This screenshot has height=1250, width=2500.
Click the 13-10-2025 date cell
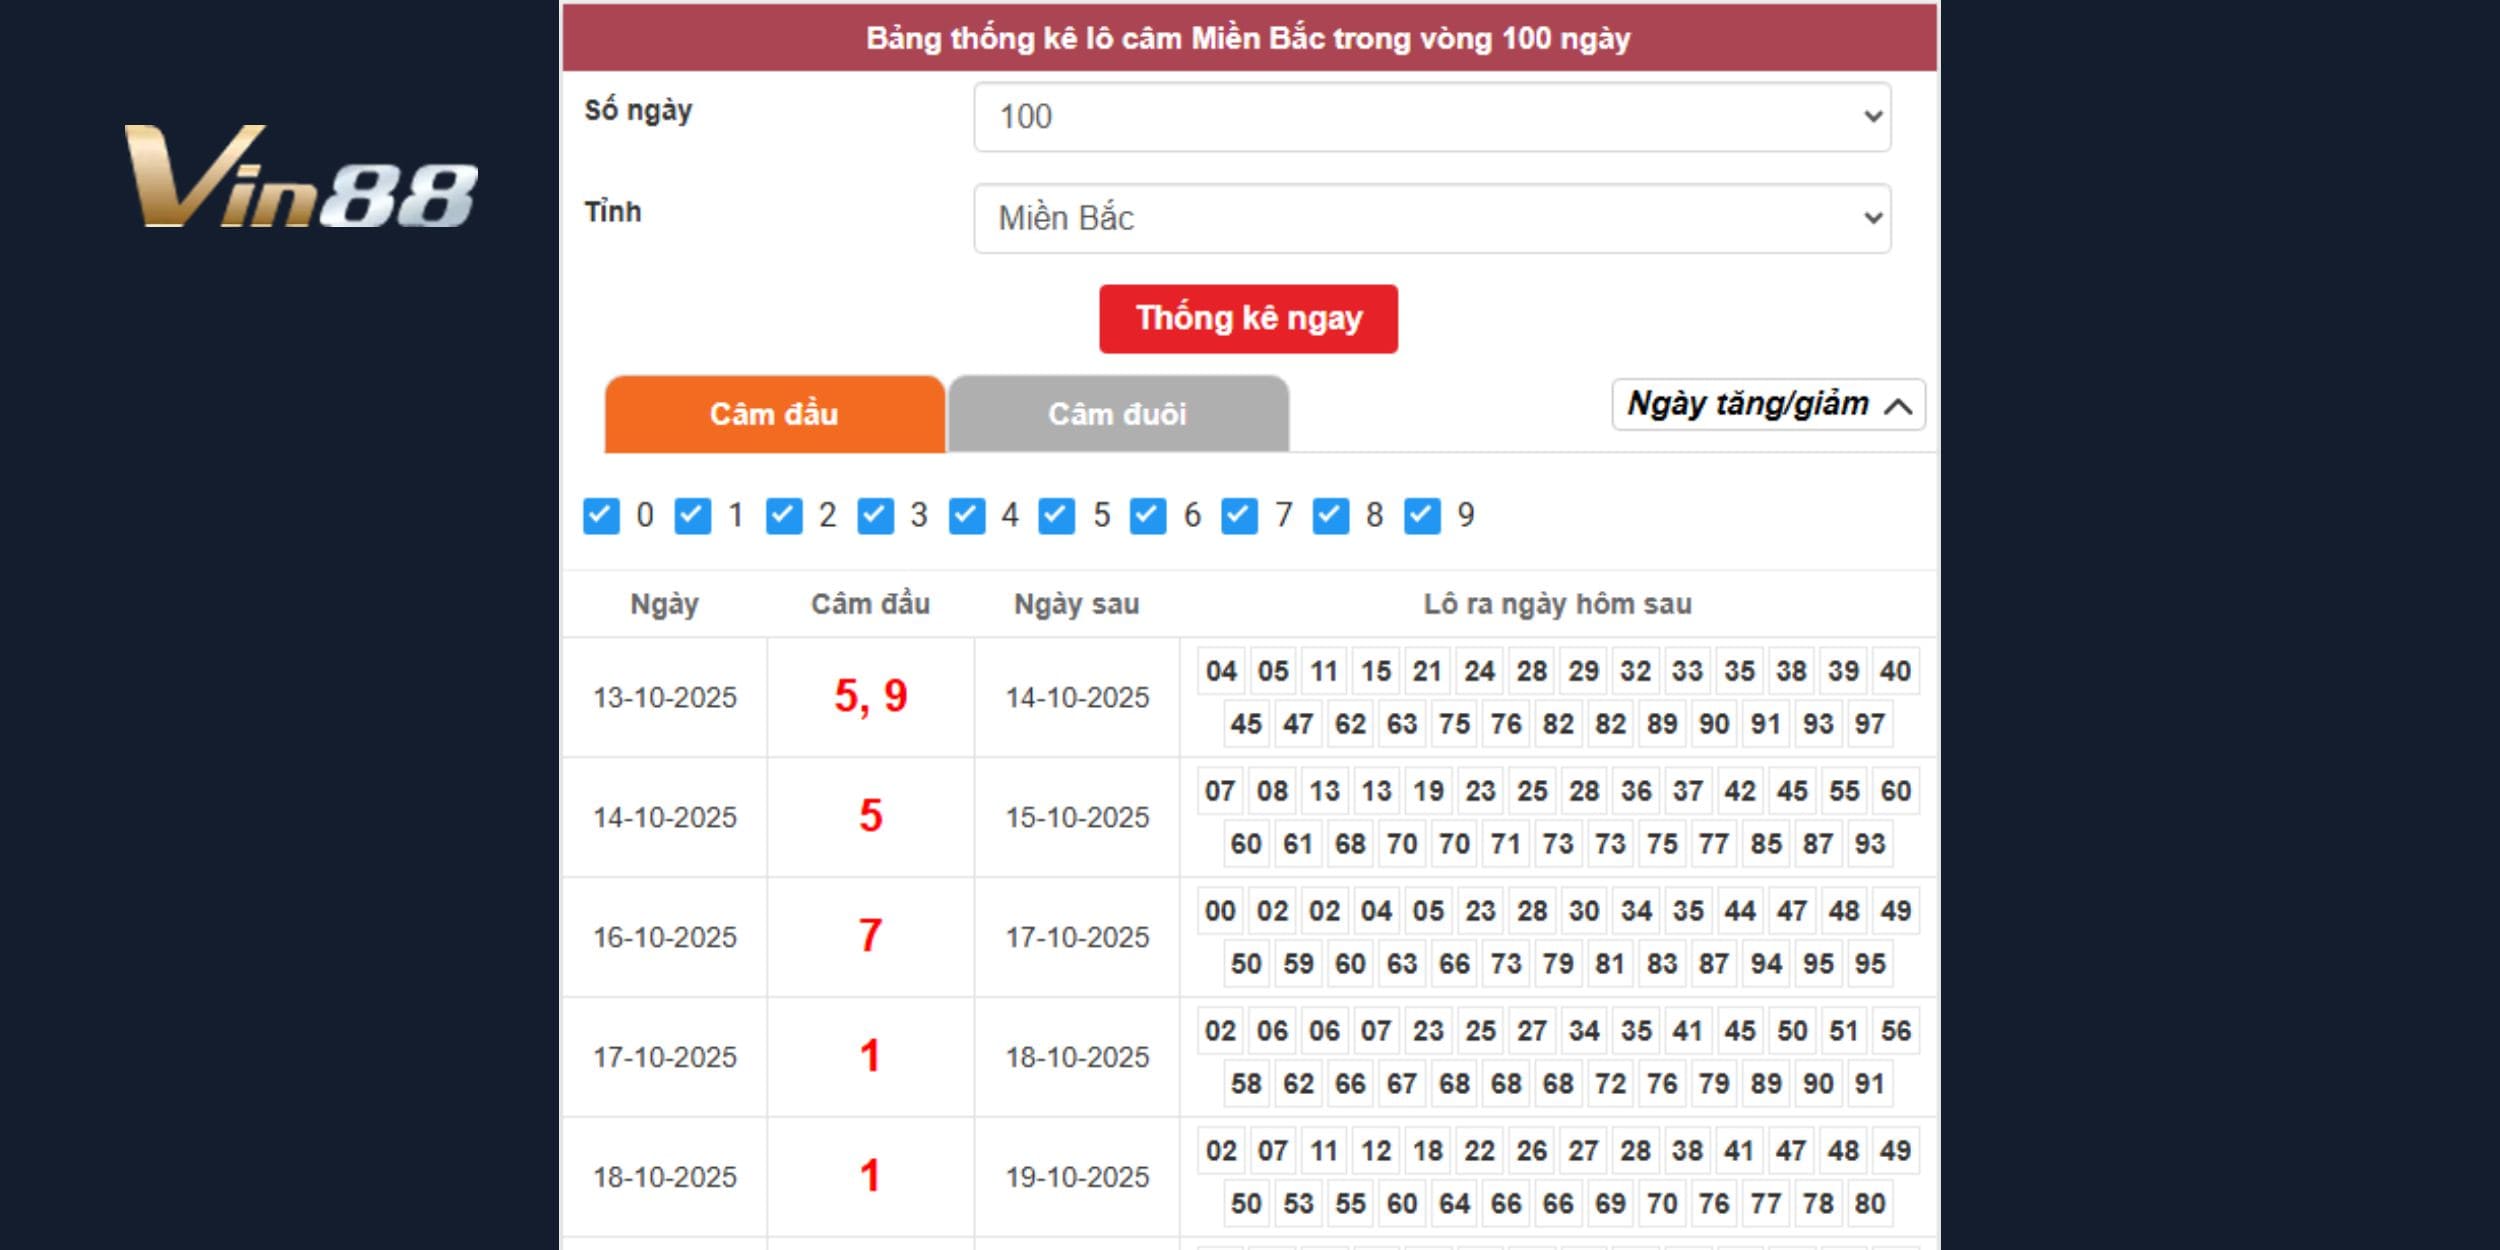point(664,697)
